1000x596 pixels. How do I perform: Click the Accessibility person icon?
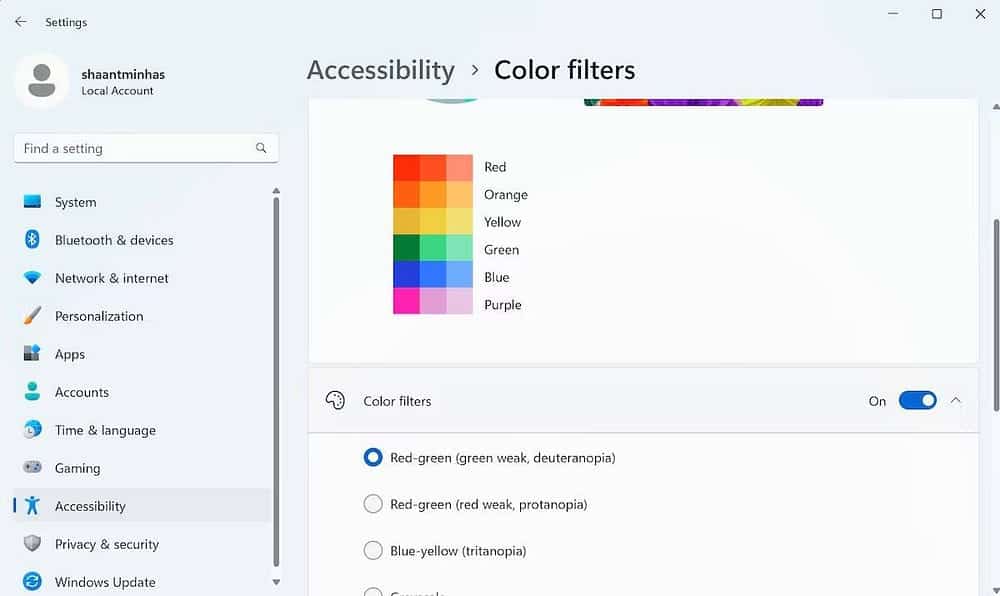coord(31,506)
